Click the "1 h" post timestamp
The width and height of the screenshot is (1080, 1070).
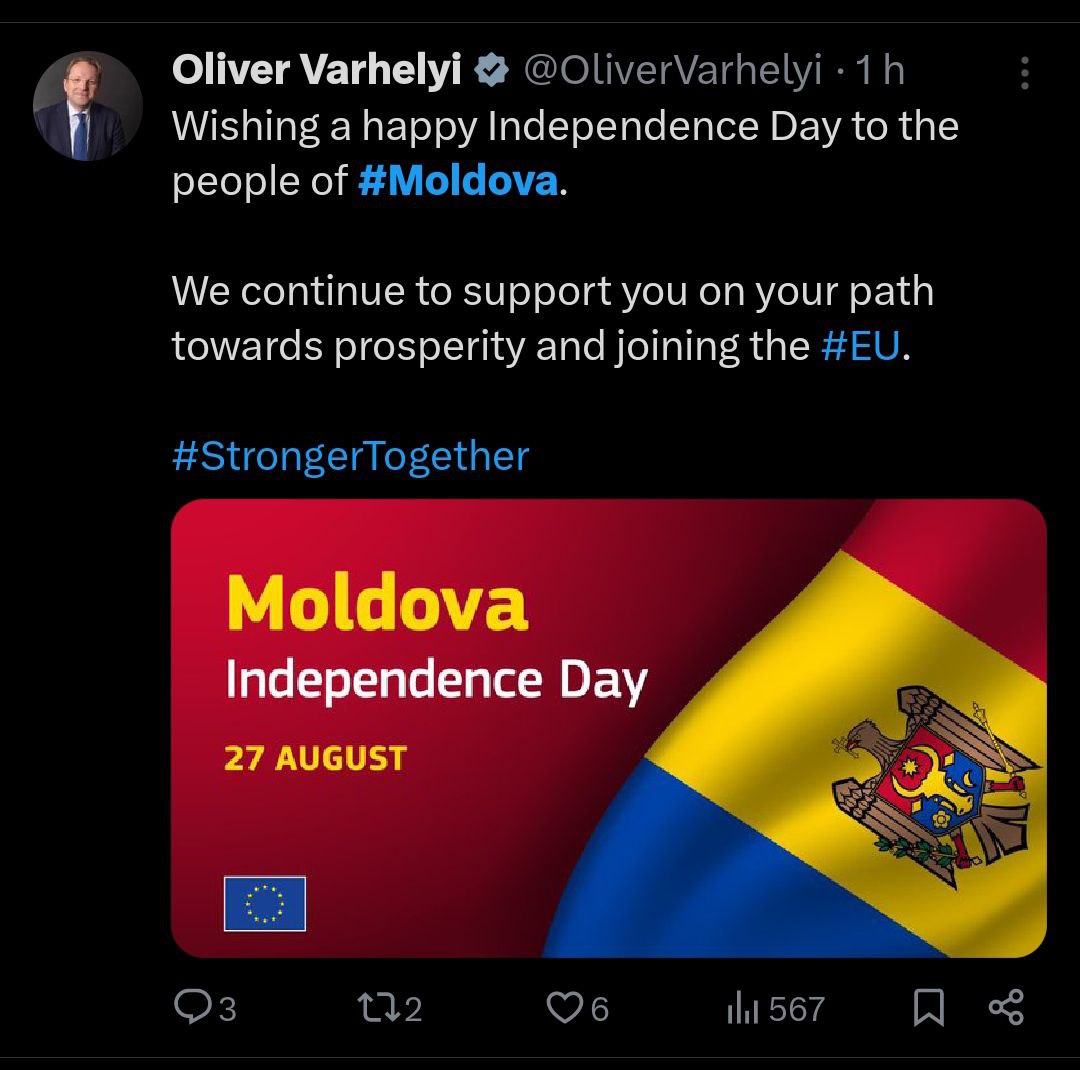[x=880, y=71]
